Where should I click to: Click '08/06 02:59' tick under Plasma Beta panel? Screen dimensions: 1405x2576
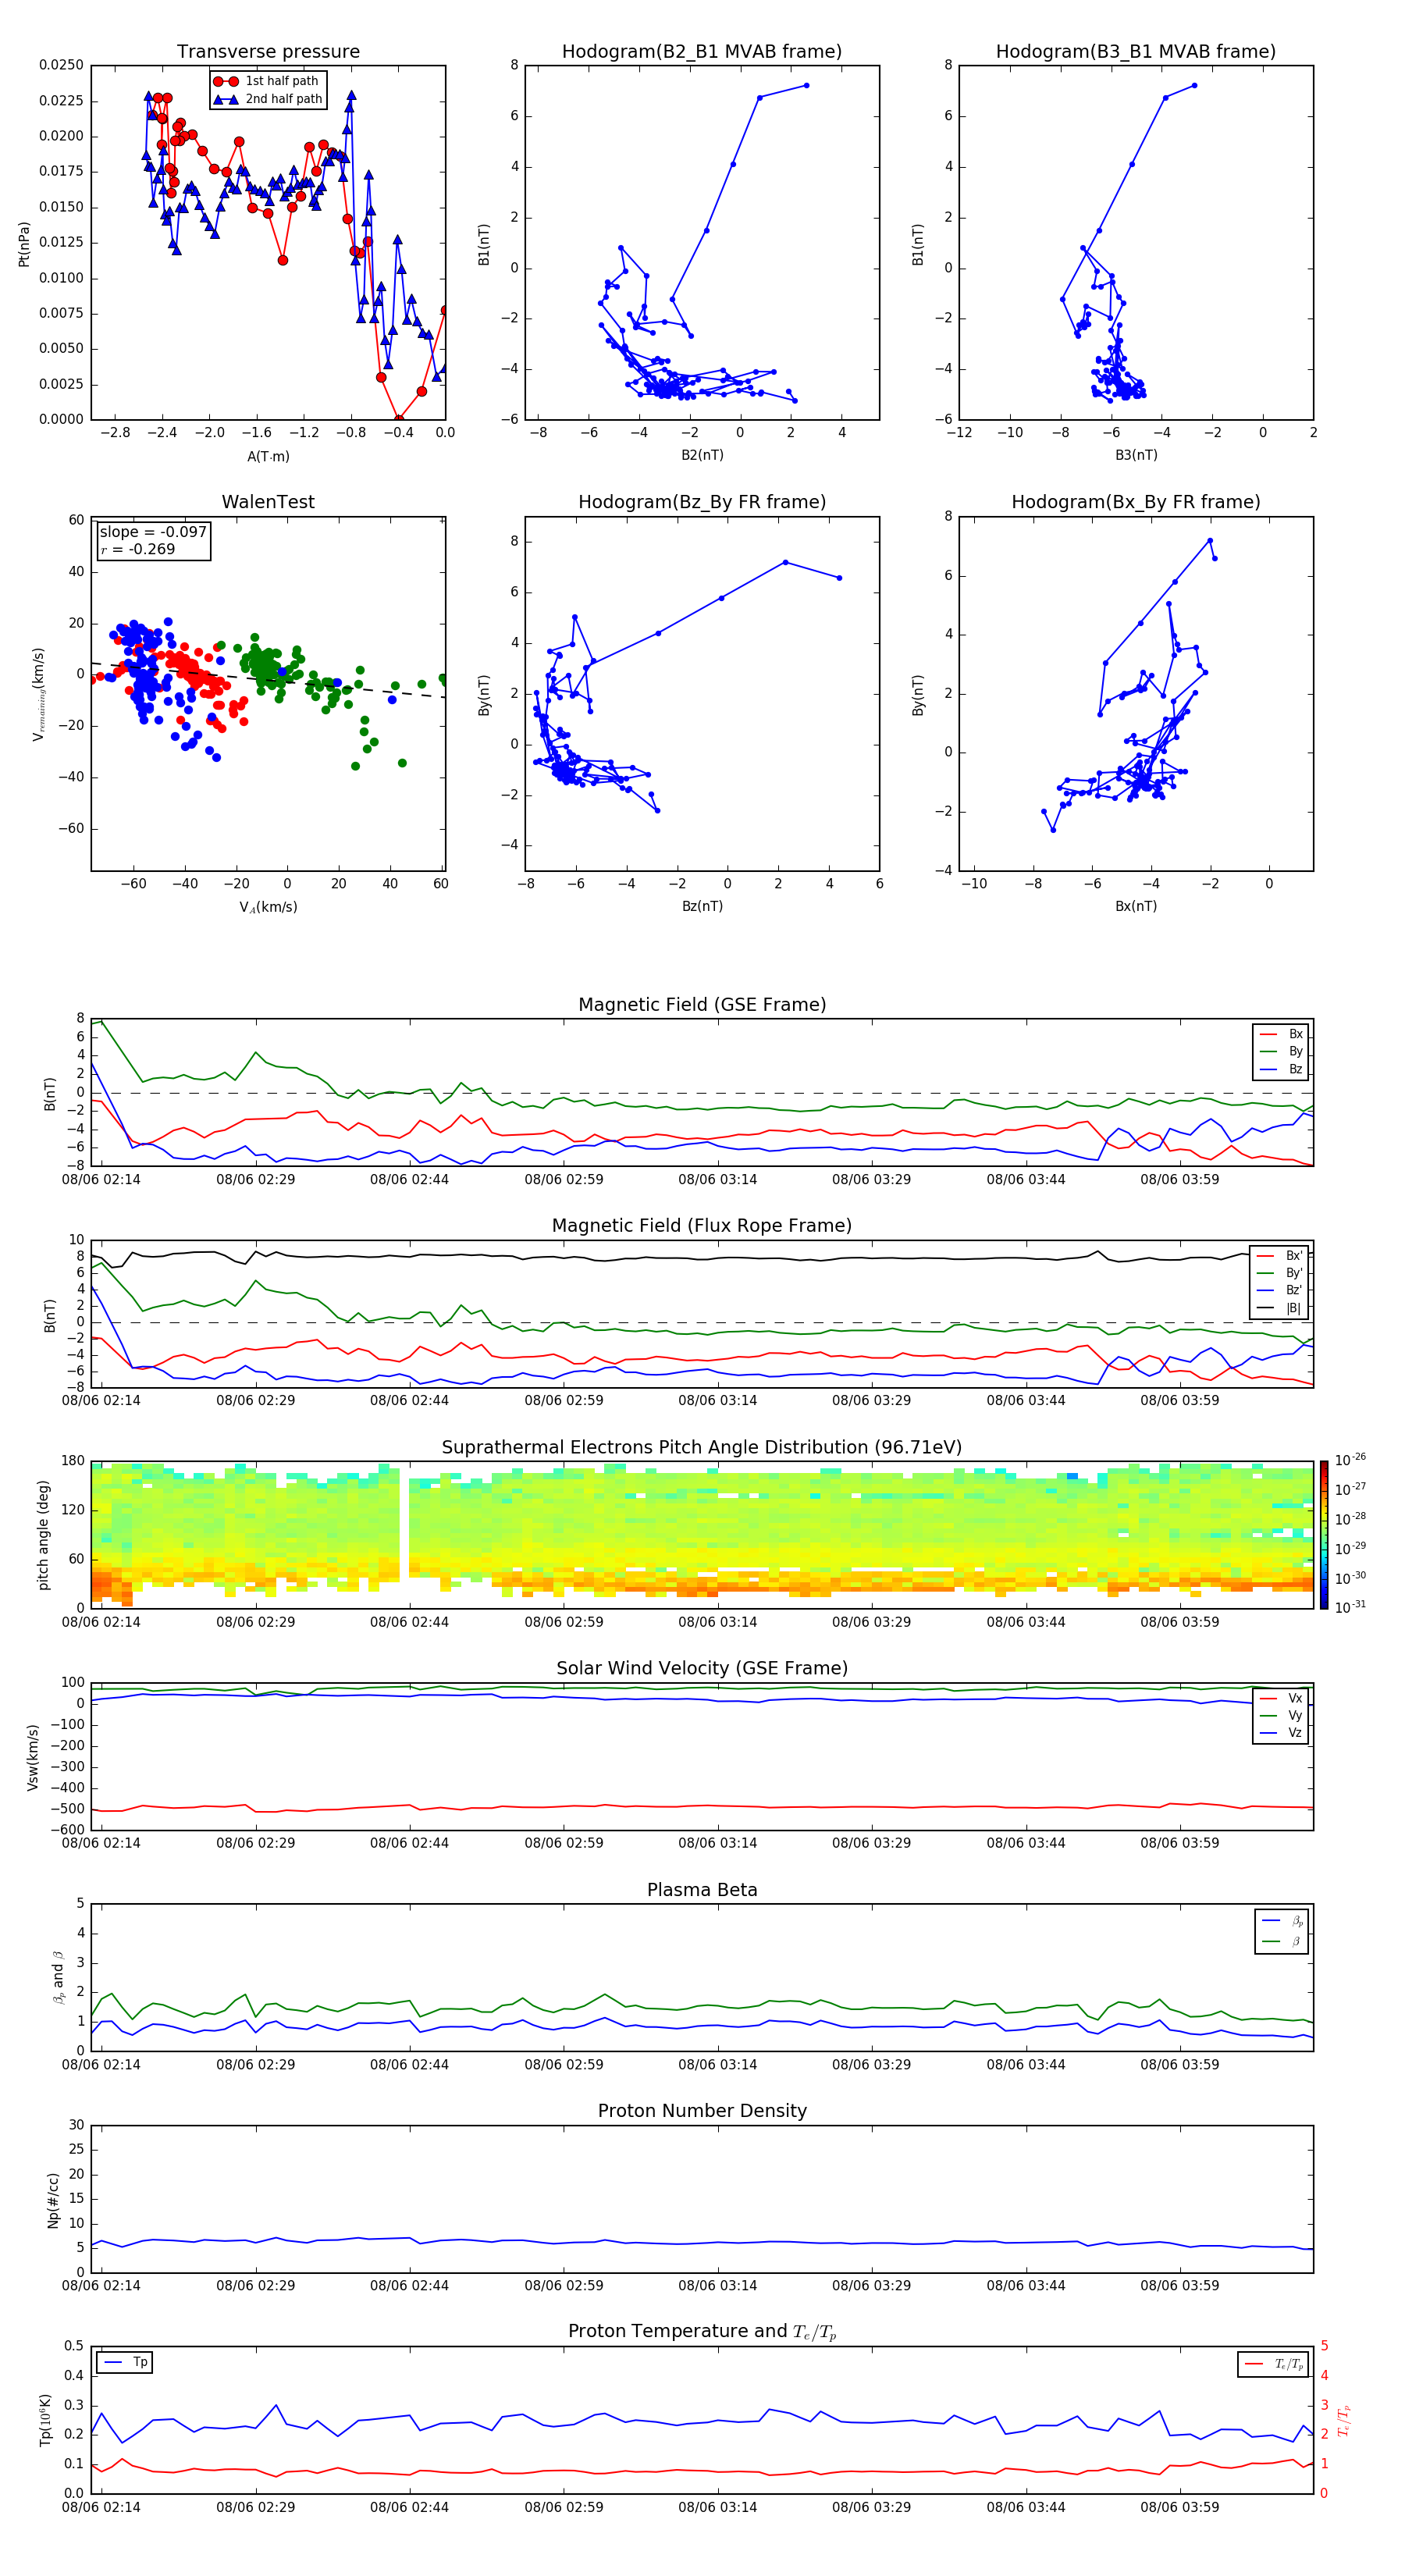(564, 2065)
